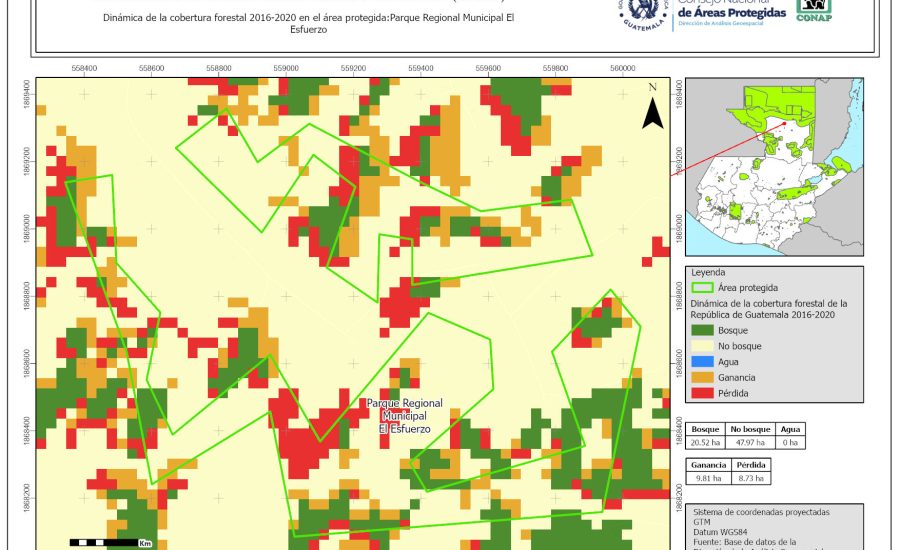Click the Sistema de coordenadas proyectadas text
The height and width of the screenshot is (550, 900).
point(761,511)
